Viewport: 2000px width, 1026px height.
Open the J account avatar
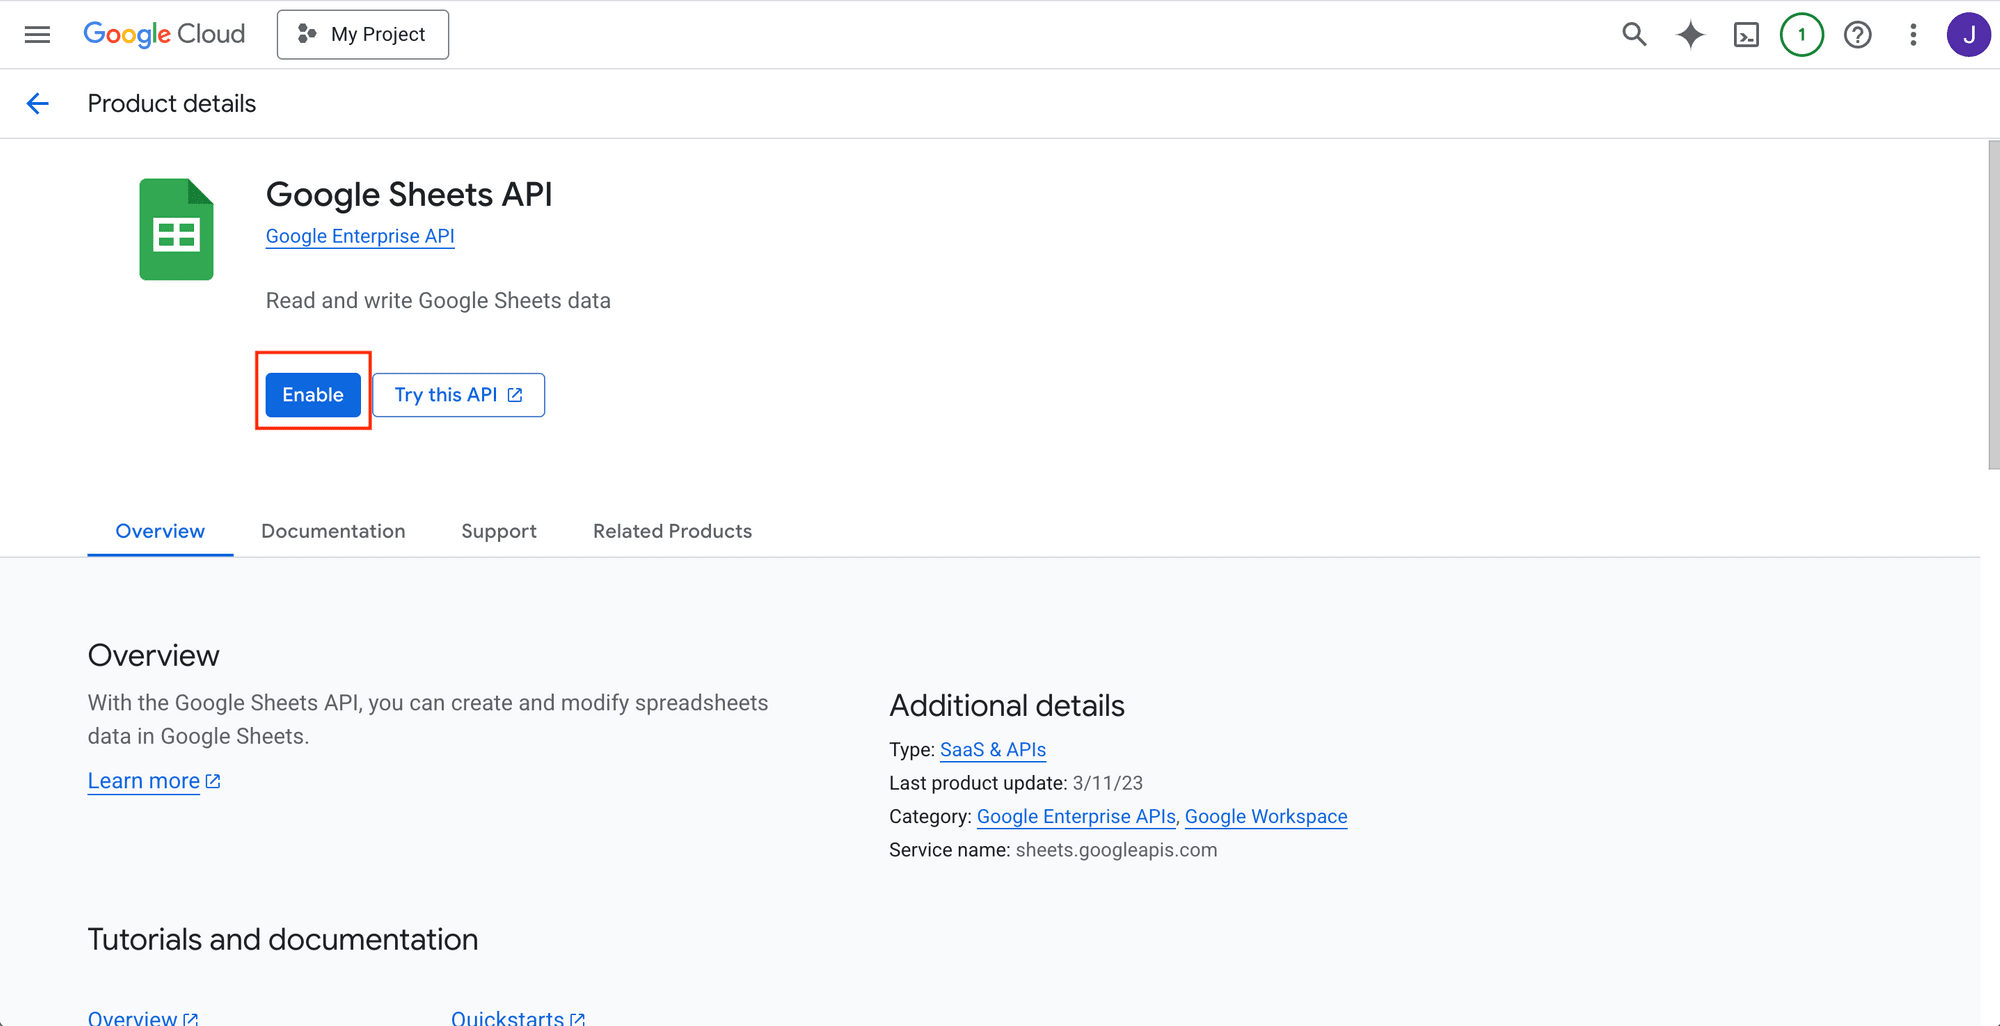[x=1968, y=35]
